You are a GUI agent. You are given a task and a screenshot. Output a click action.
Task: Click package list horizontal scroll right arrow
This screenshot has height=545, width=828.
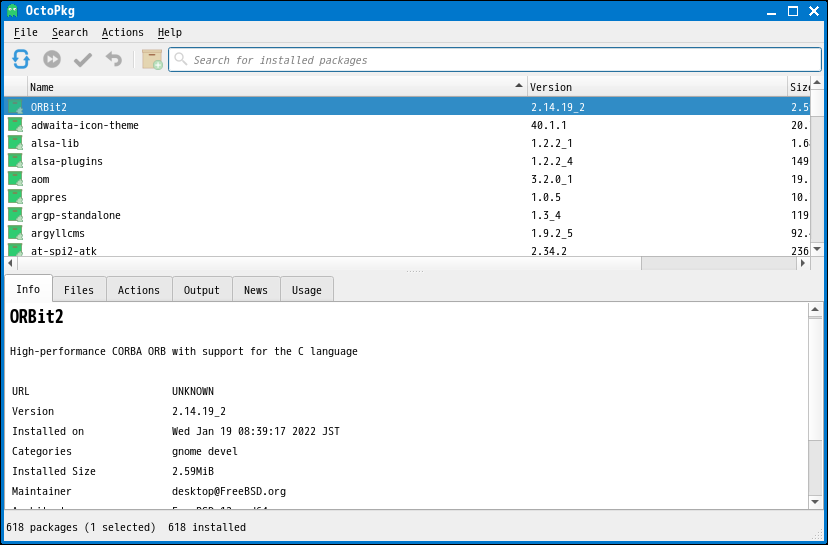(803, 262)
